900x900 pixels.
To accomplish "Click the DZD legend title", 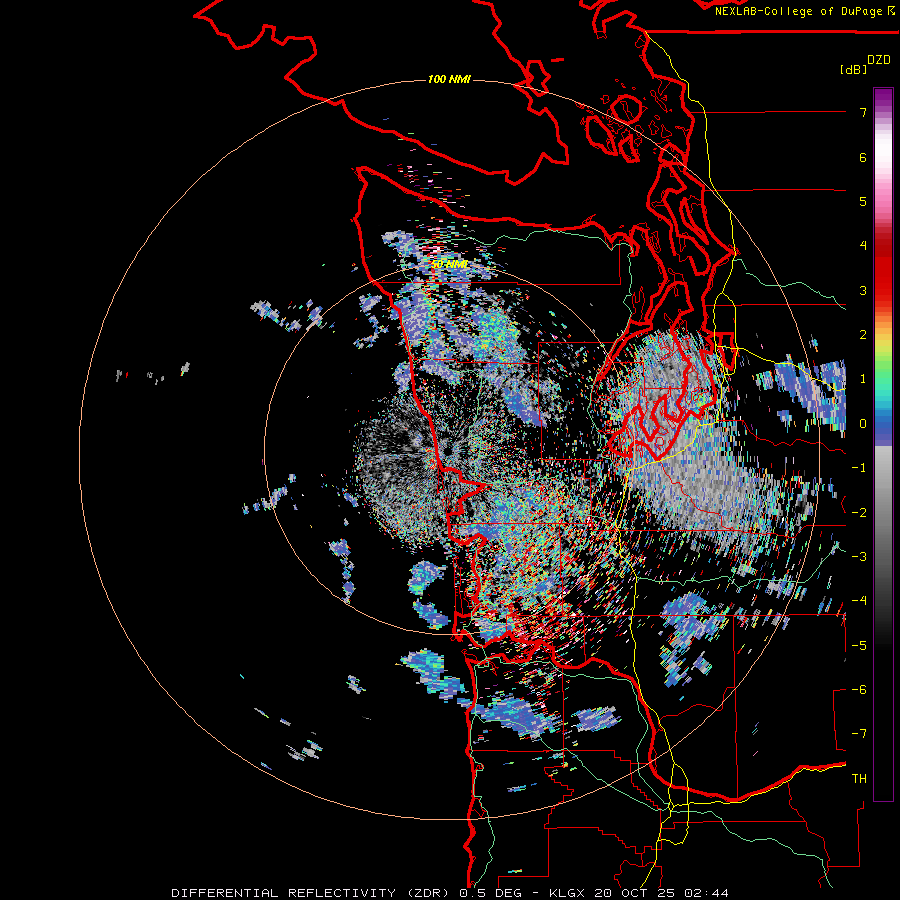I will point(879,60).
